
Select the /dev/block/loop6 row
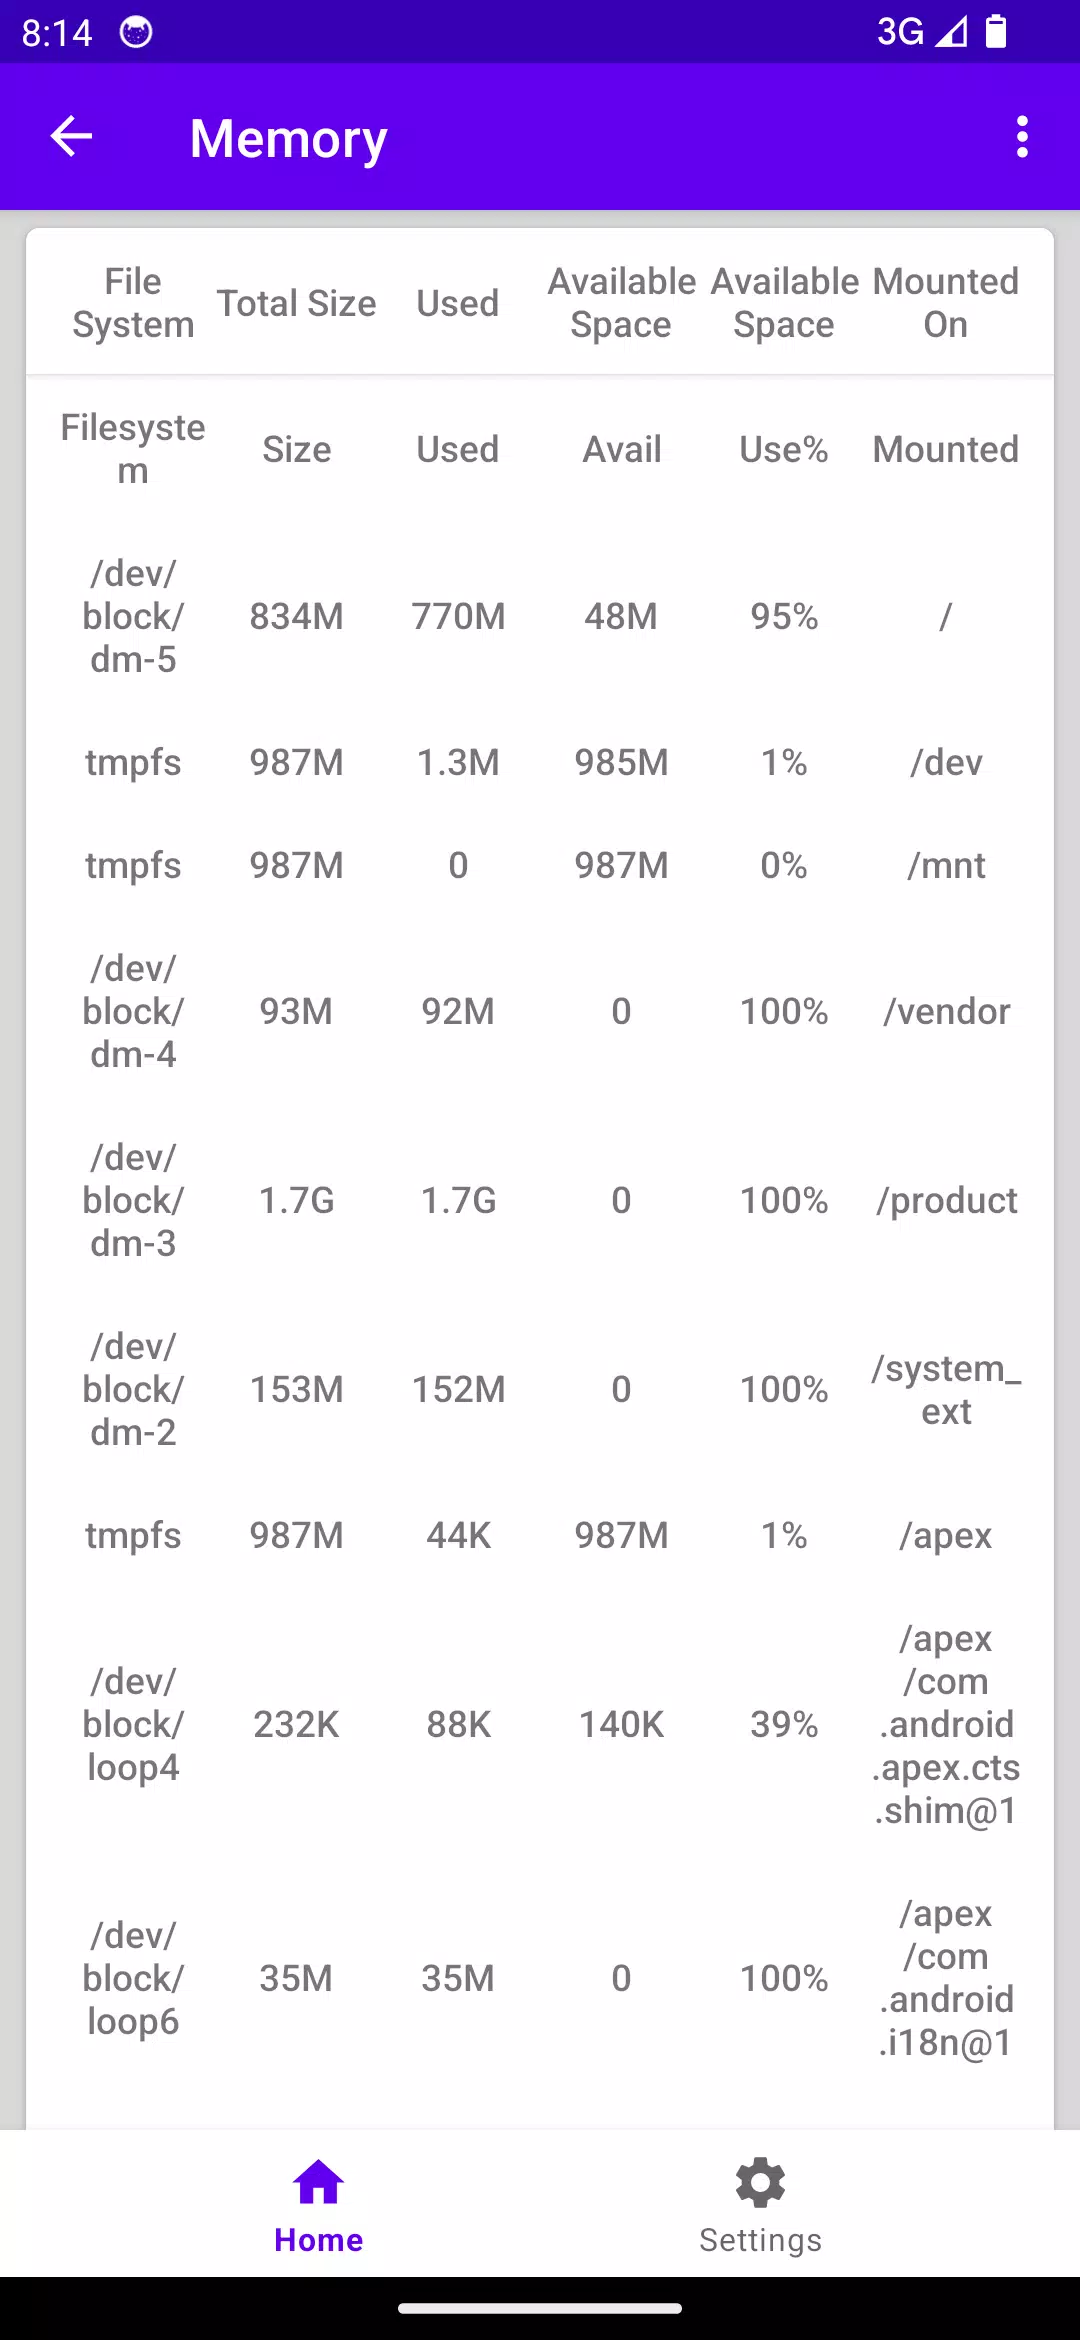coord(540,1978)
